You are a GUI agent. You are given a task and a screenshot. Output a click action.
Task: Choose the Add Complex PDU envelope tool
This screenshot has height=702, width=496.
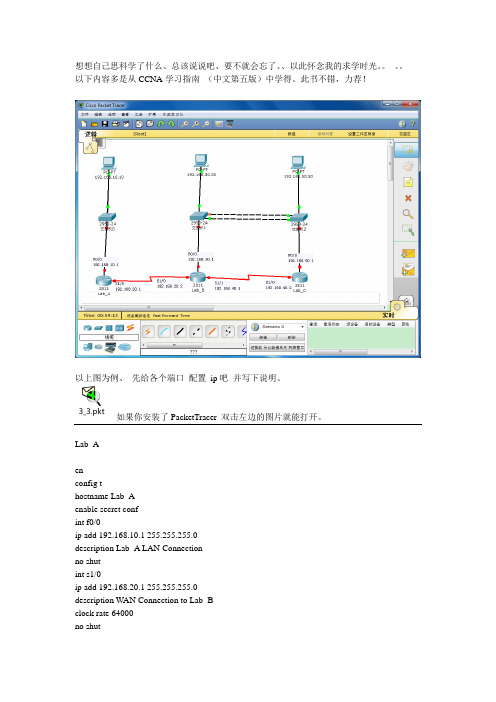click(408, 270)
